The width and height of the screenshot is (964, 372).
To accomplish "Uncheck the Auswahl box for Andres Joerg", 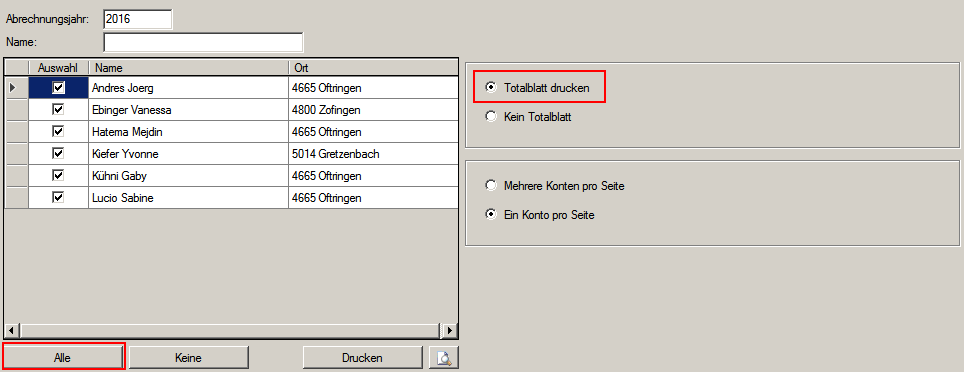I will click(59, 88).
